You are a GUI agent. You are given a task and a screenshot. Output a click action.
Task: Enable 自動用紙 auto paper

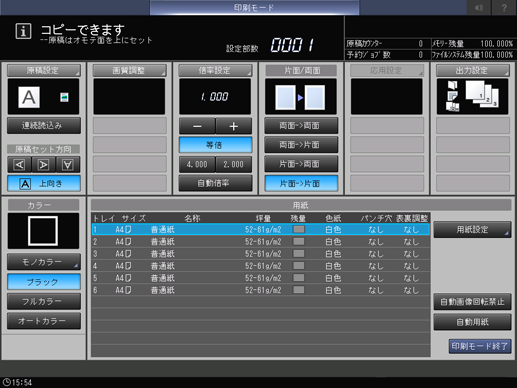(x=472, y=322)
